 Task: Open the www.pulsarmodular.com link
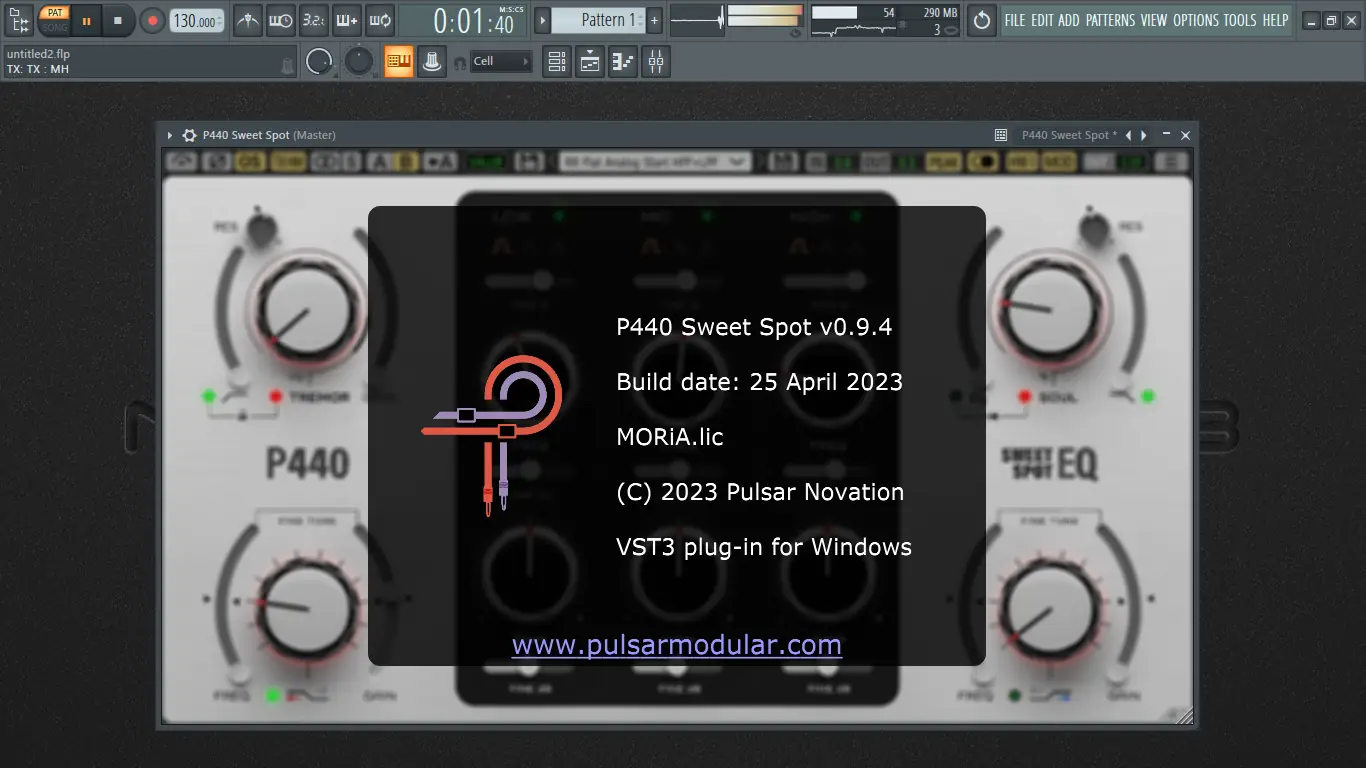[677, 645]
